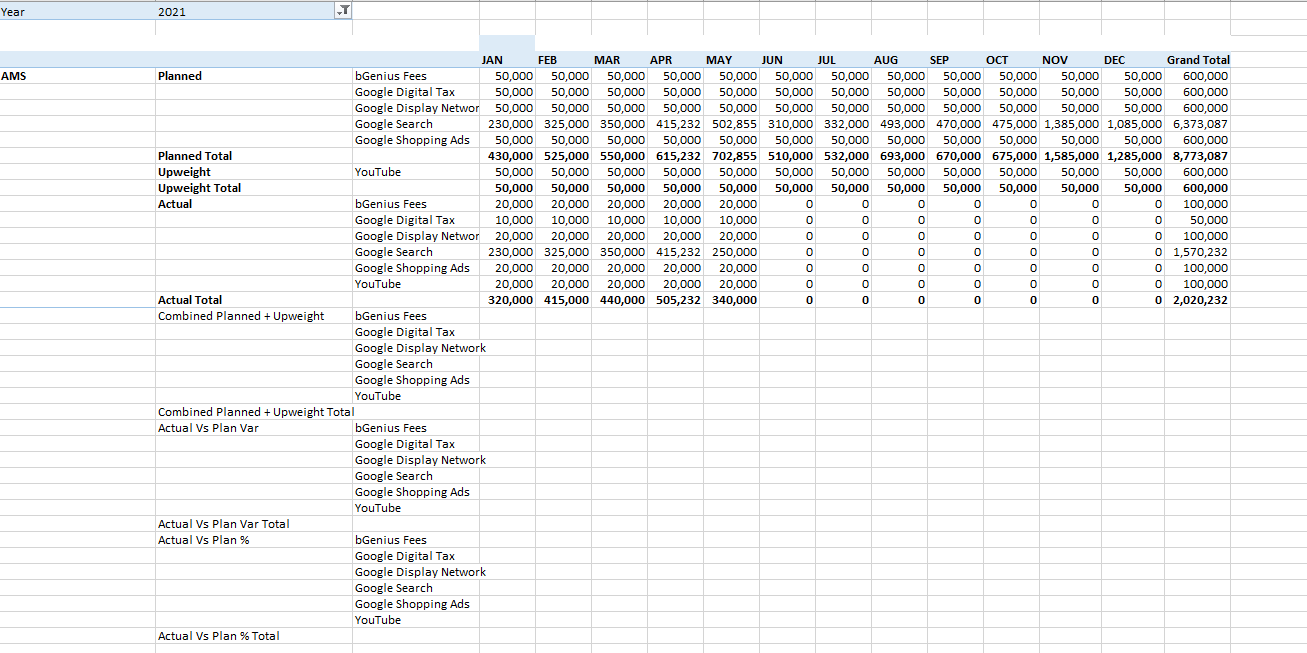Click Actual Google Digital Tax grand total 50,000
The height and width of the screenshot is (653, 1307).
(x=1209, y=220)
